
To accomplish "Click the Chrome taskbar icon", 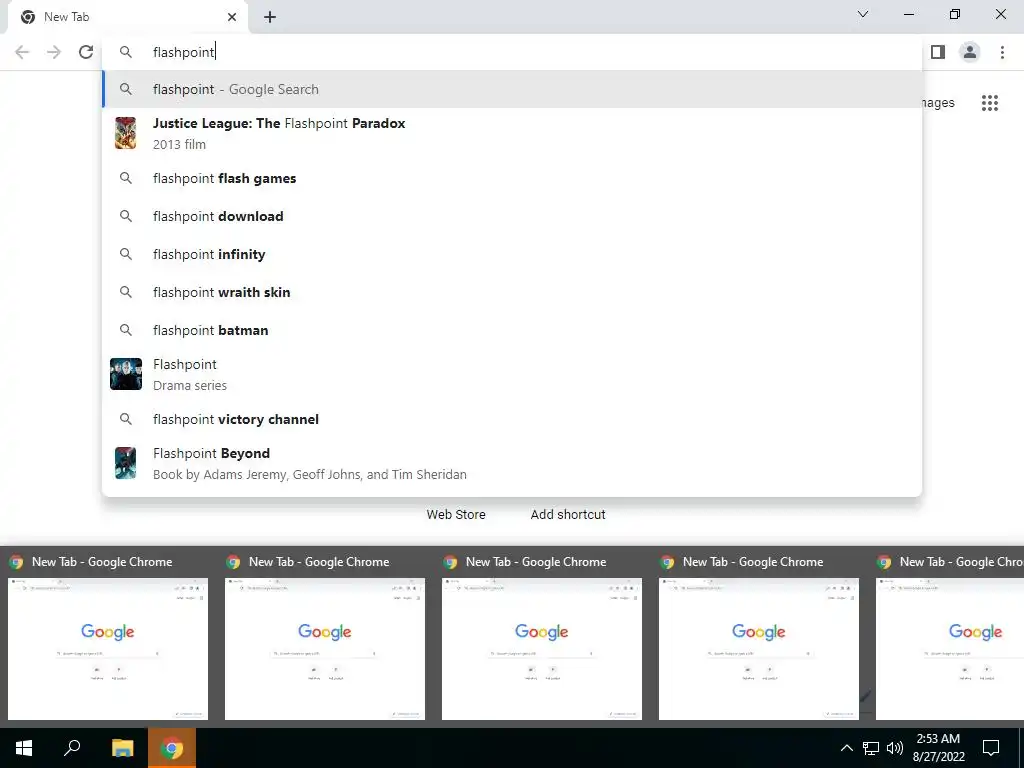I will [172, 748].
